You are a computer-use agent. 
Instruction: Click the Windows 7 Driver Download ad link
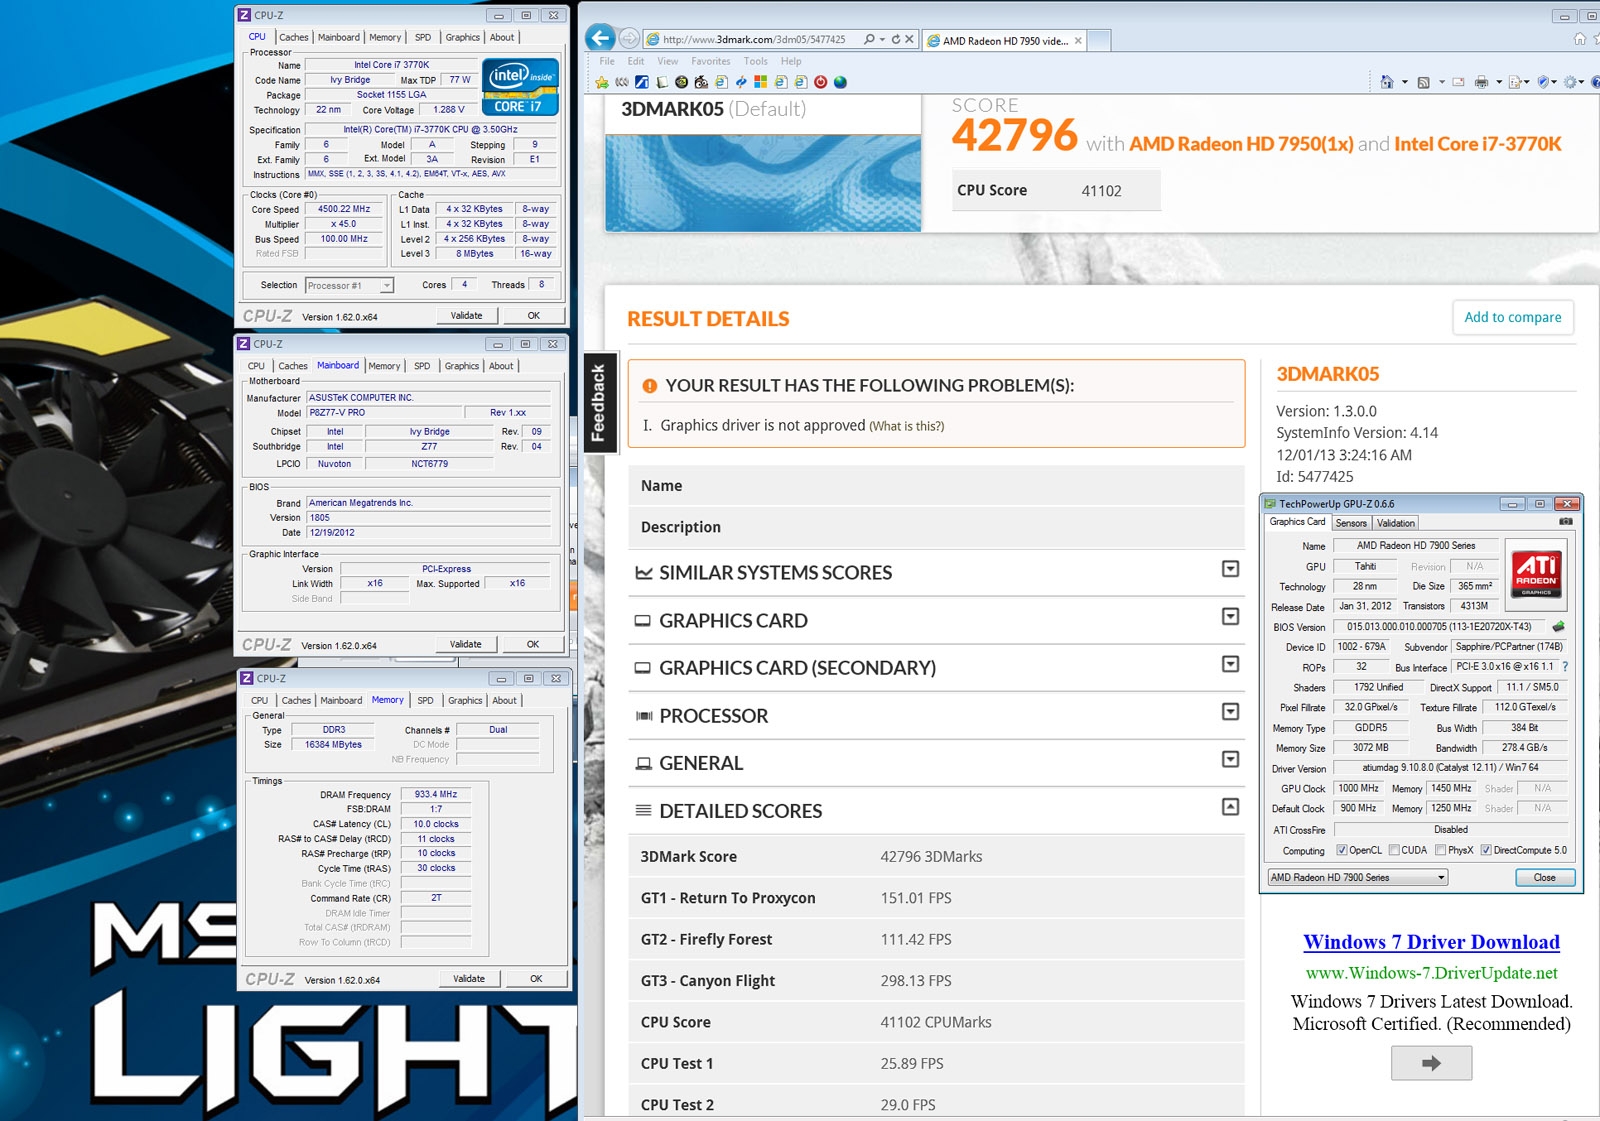click(x=1431, y=942)
